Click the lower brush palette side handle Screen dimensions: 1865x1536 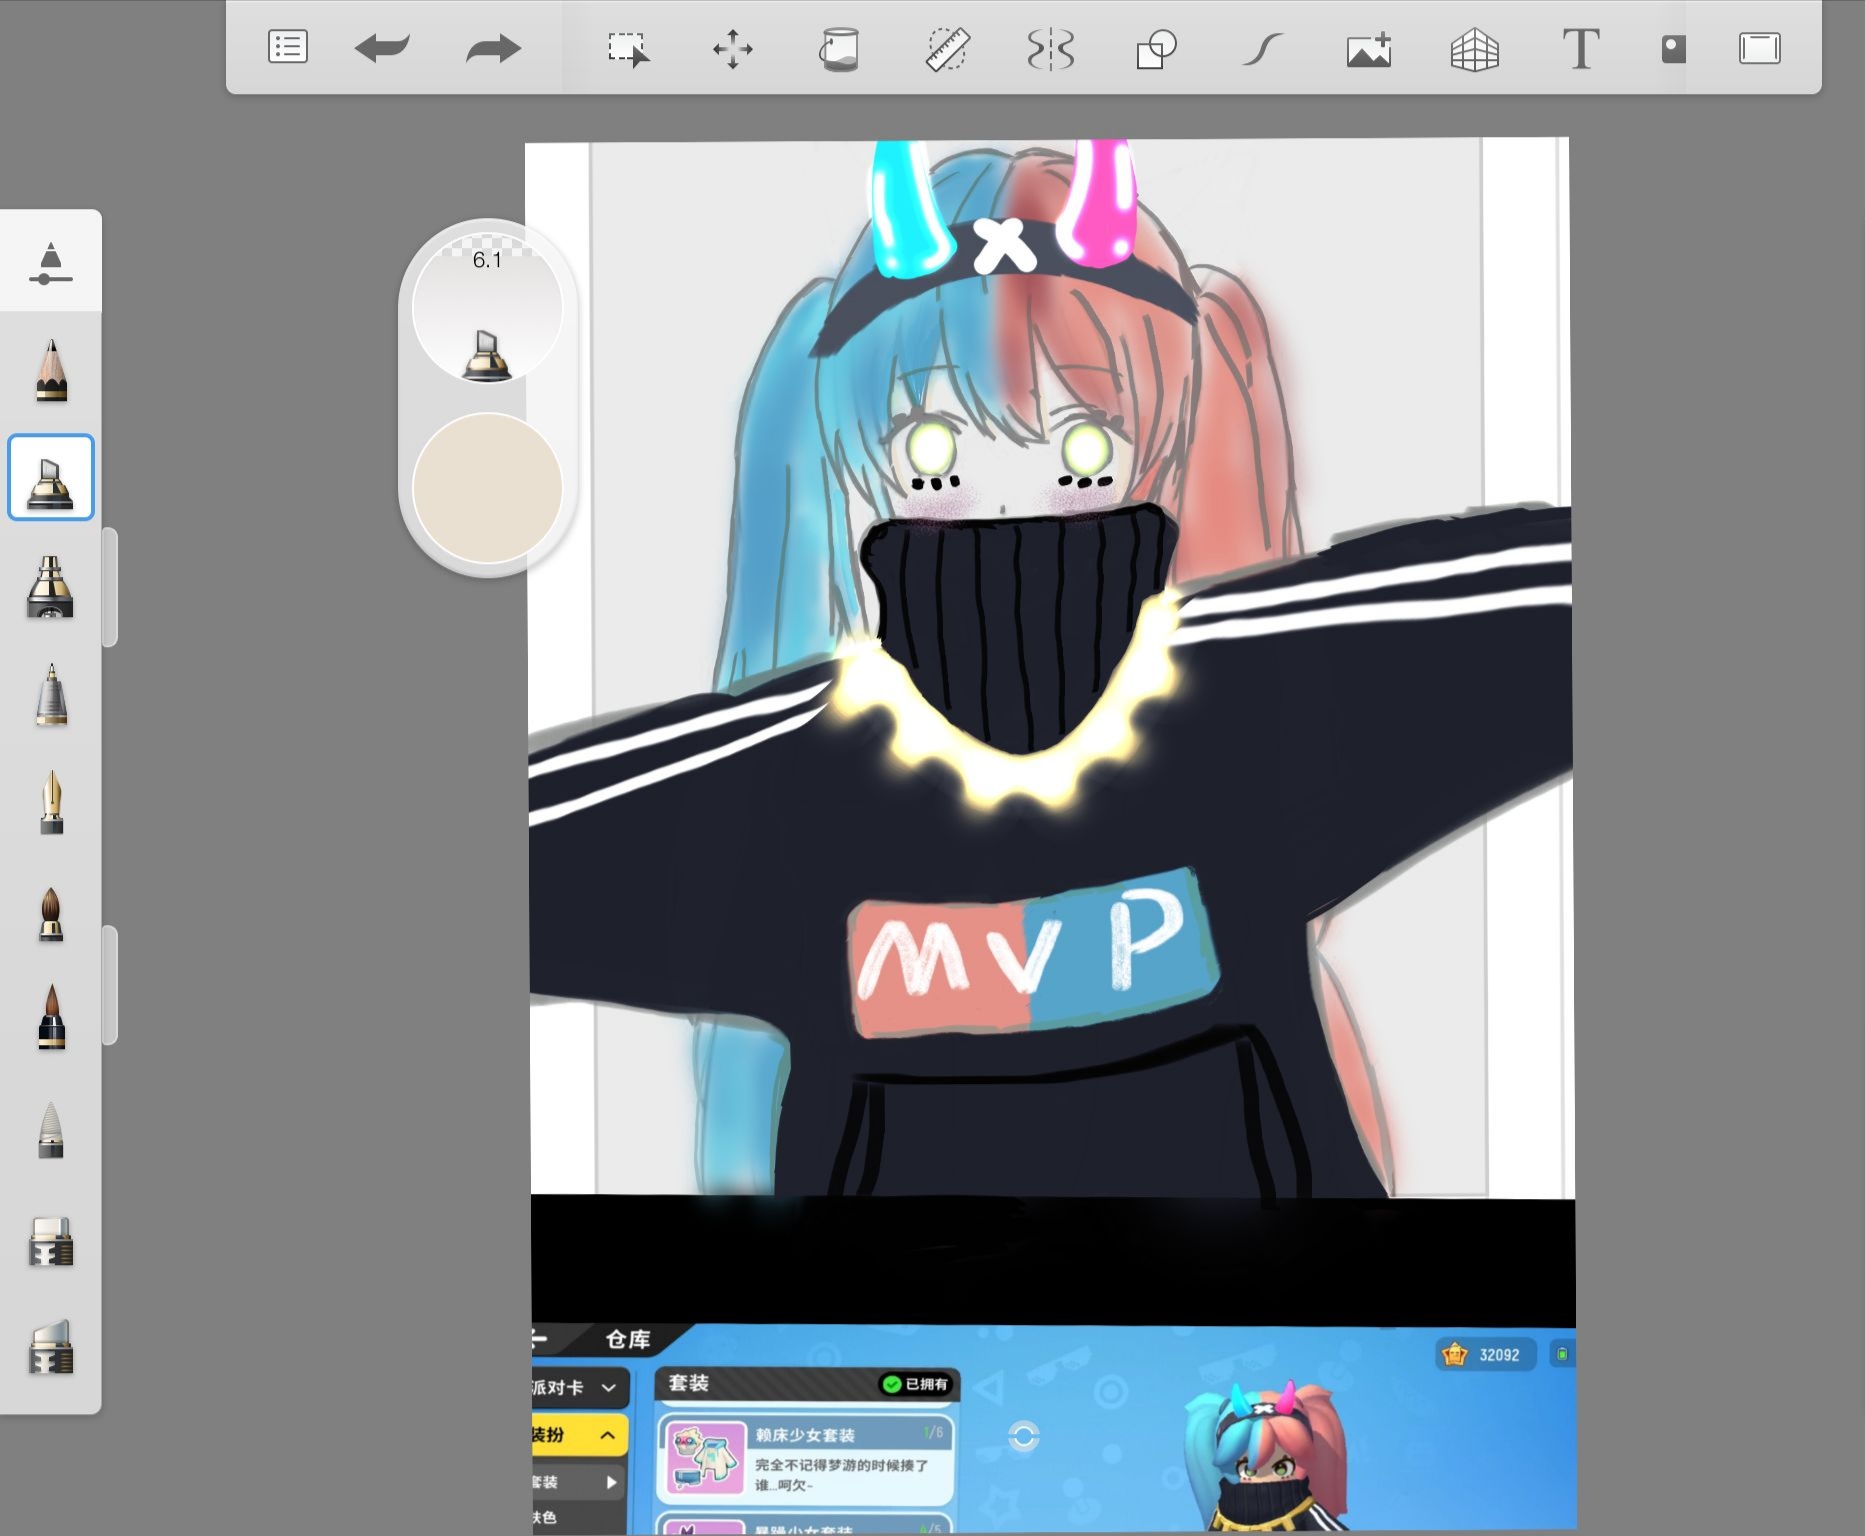[110, 986]
